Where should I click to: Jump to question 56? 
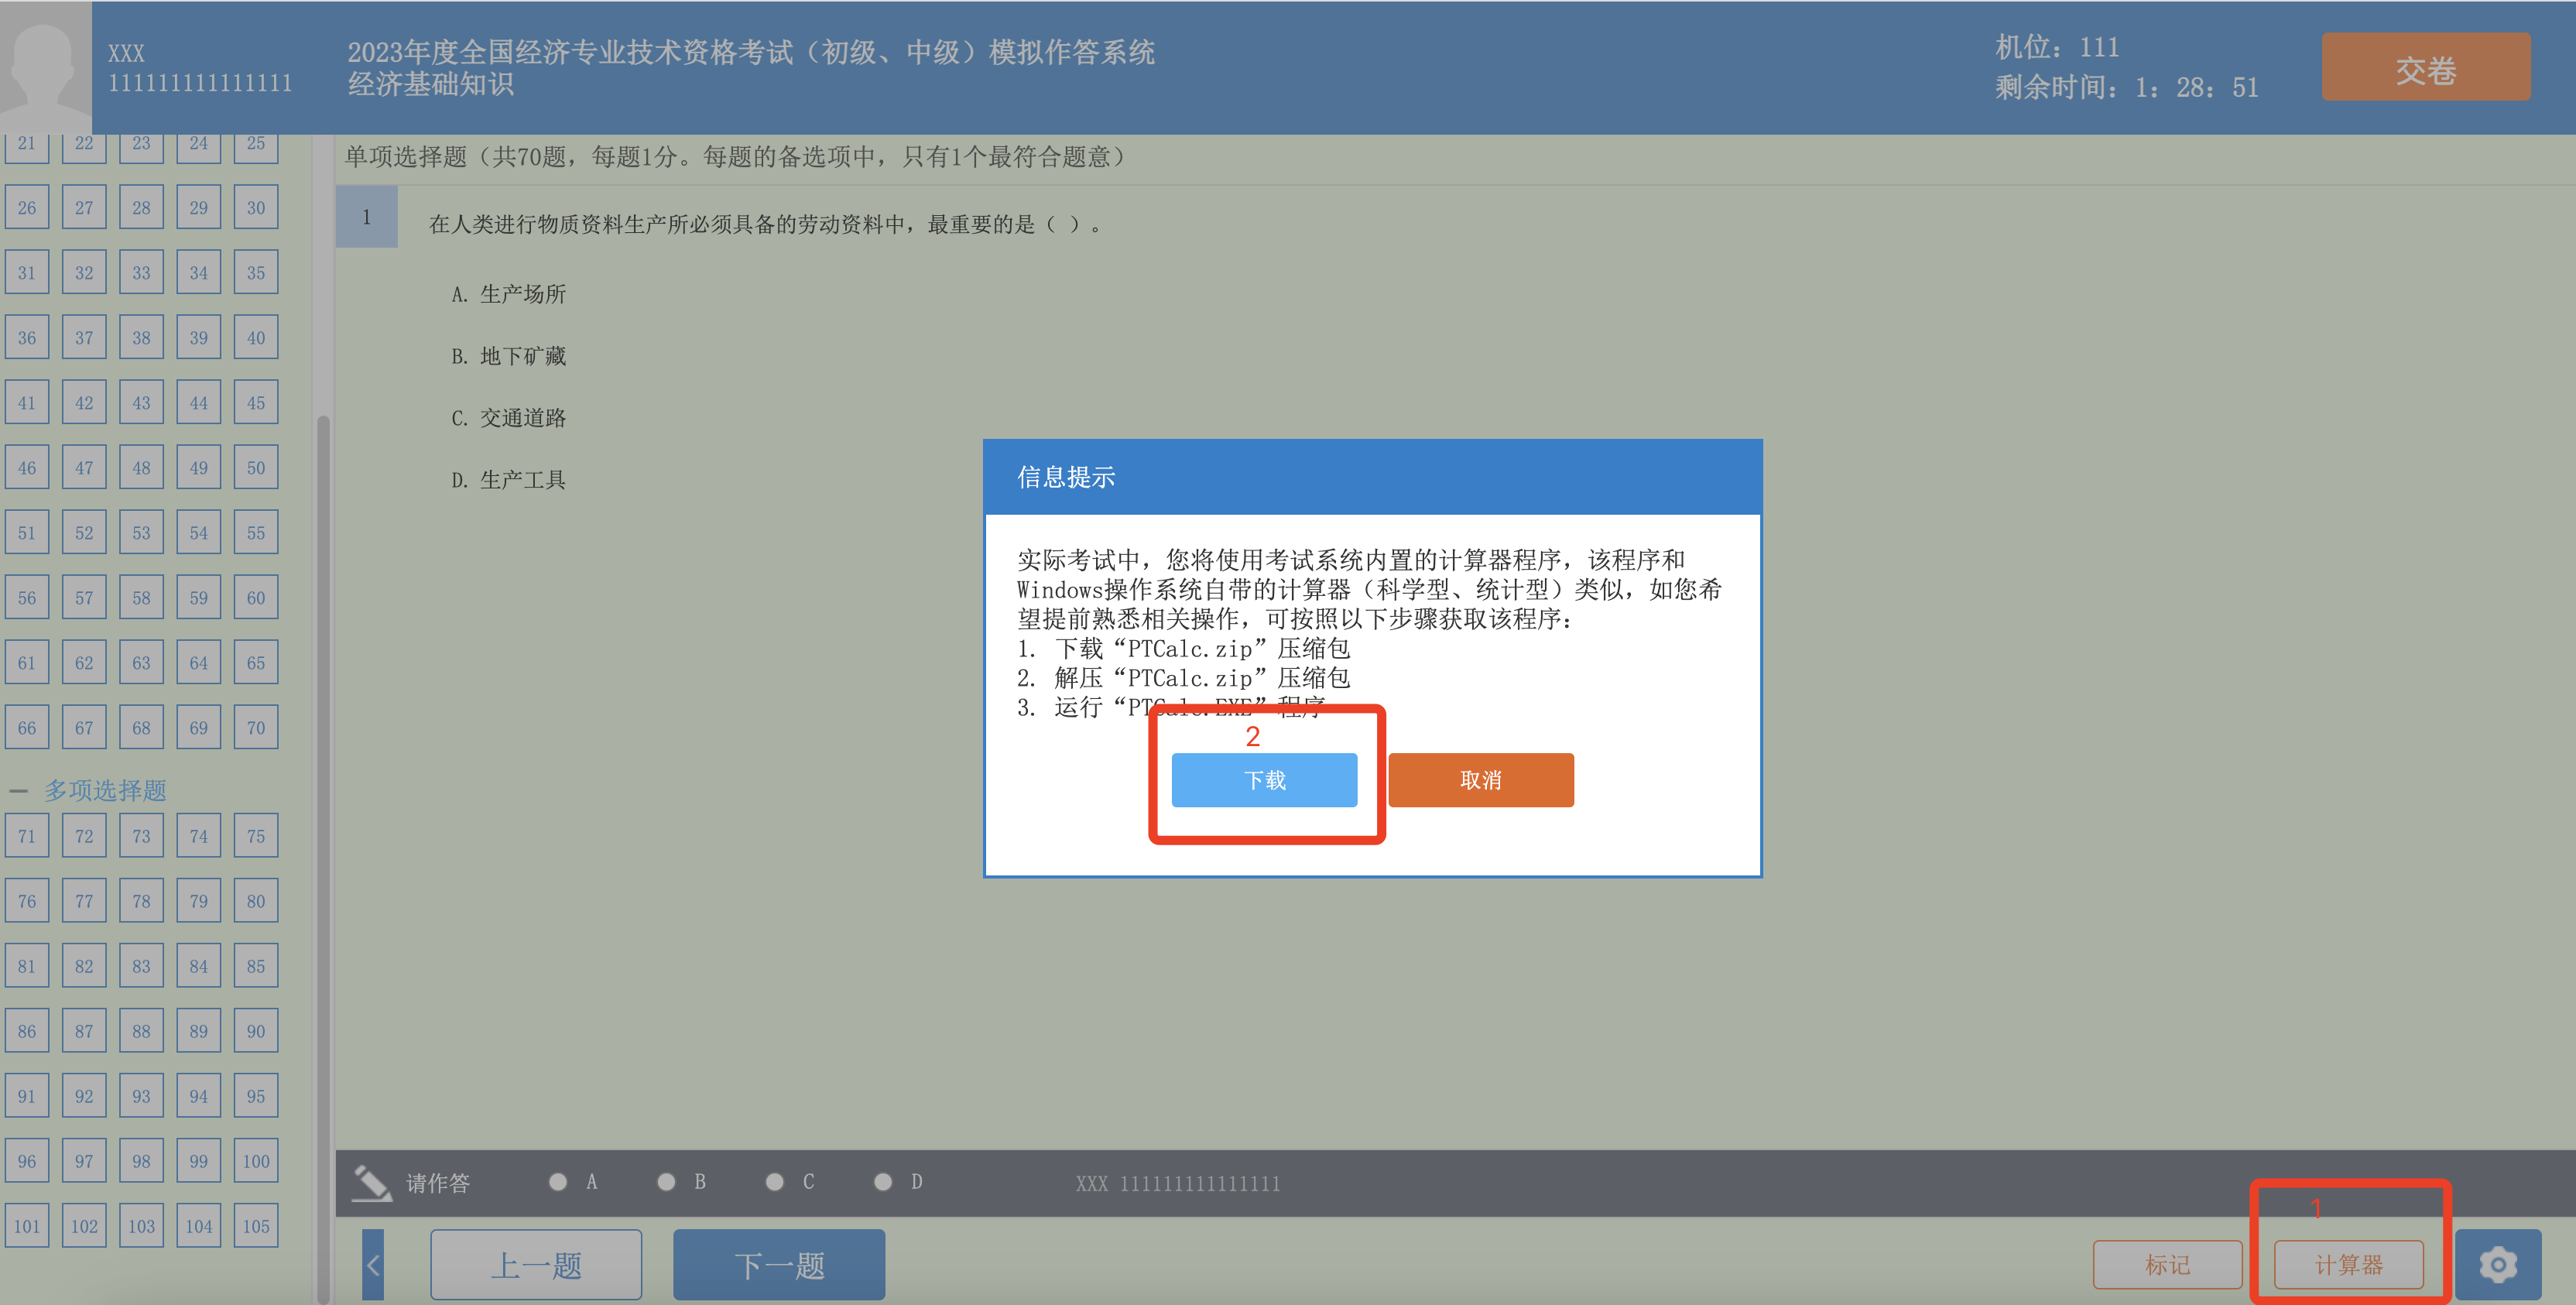pos(27,598)
